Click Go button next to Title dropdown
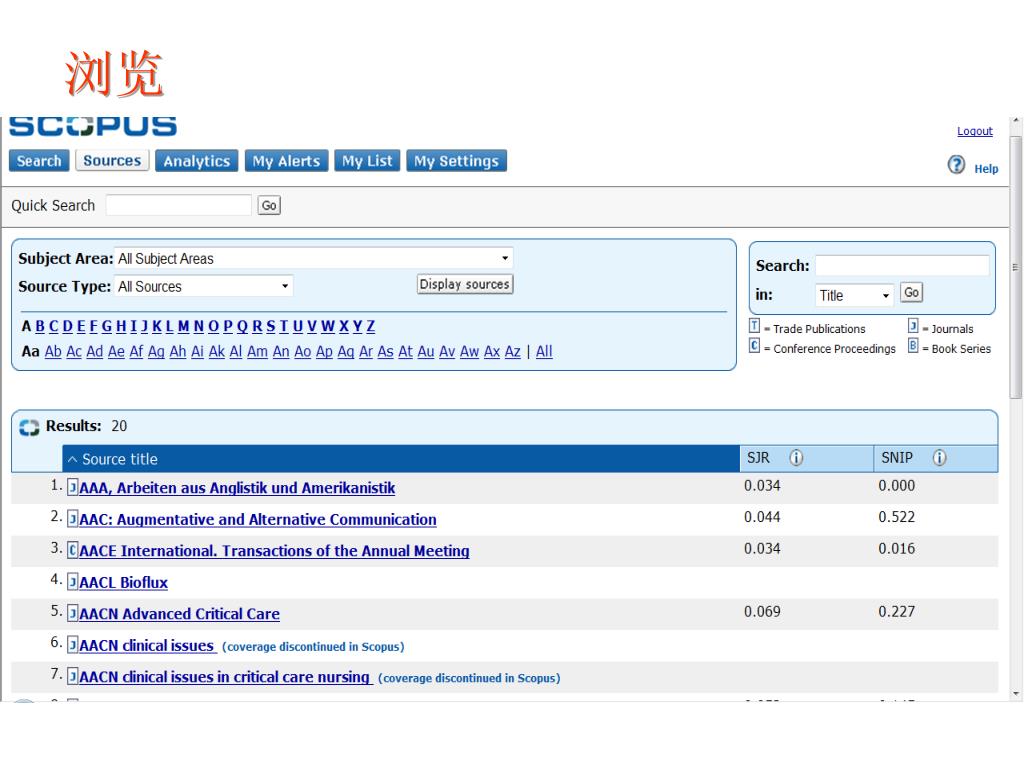 912,292
